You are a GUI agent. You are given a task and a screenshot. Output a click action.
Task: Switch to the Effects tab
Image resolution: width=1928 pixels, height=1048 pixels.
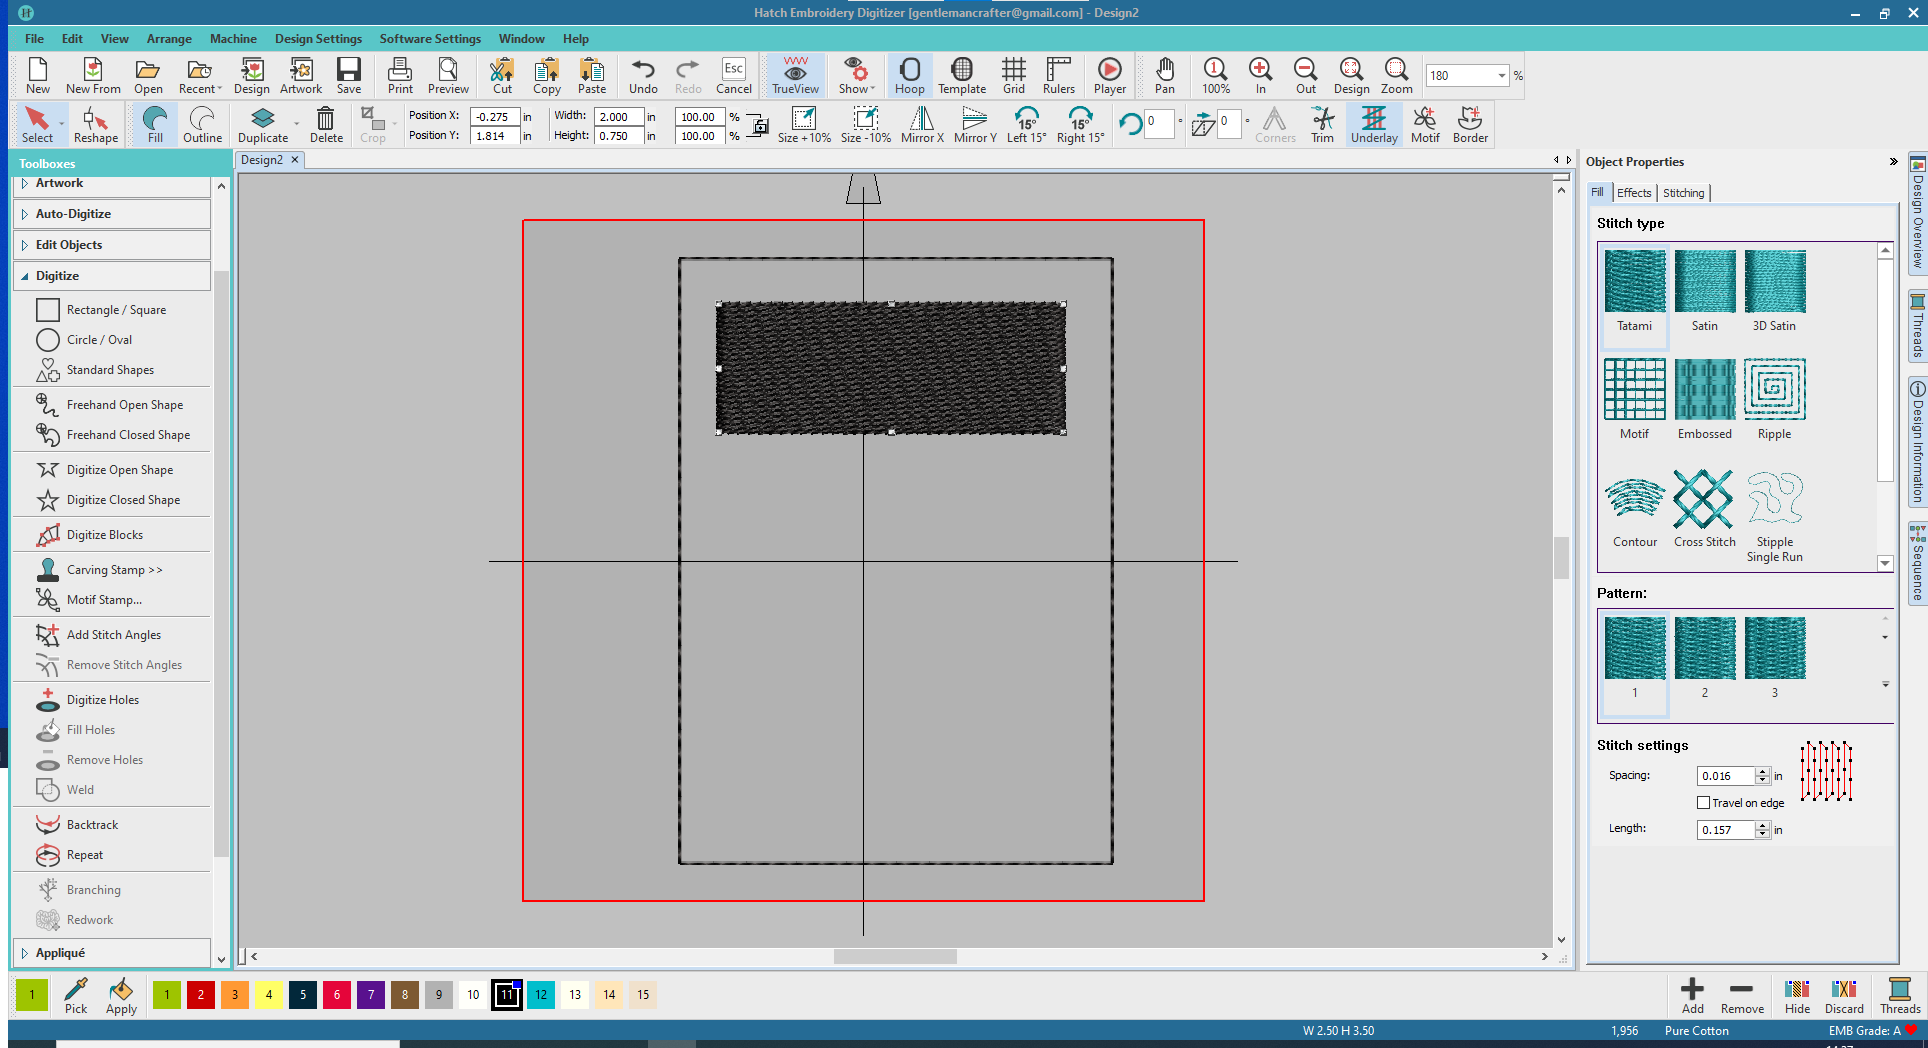[x=1634, y=193]
